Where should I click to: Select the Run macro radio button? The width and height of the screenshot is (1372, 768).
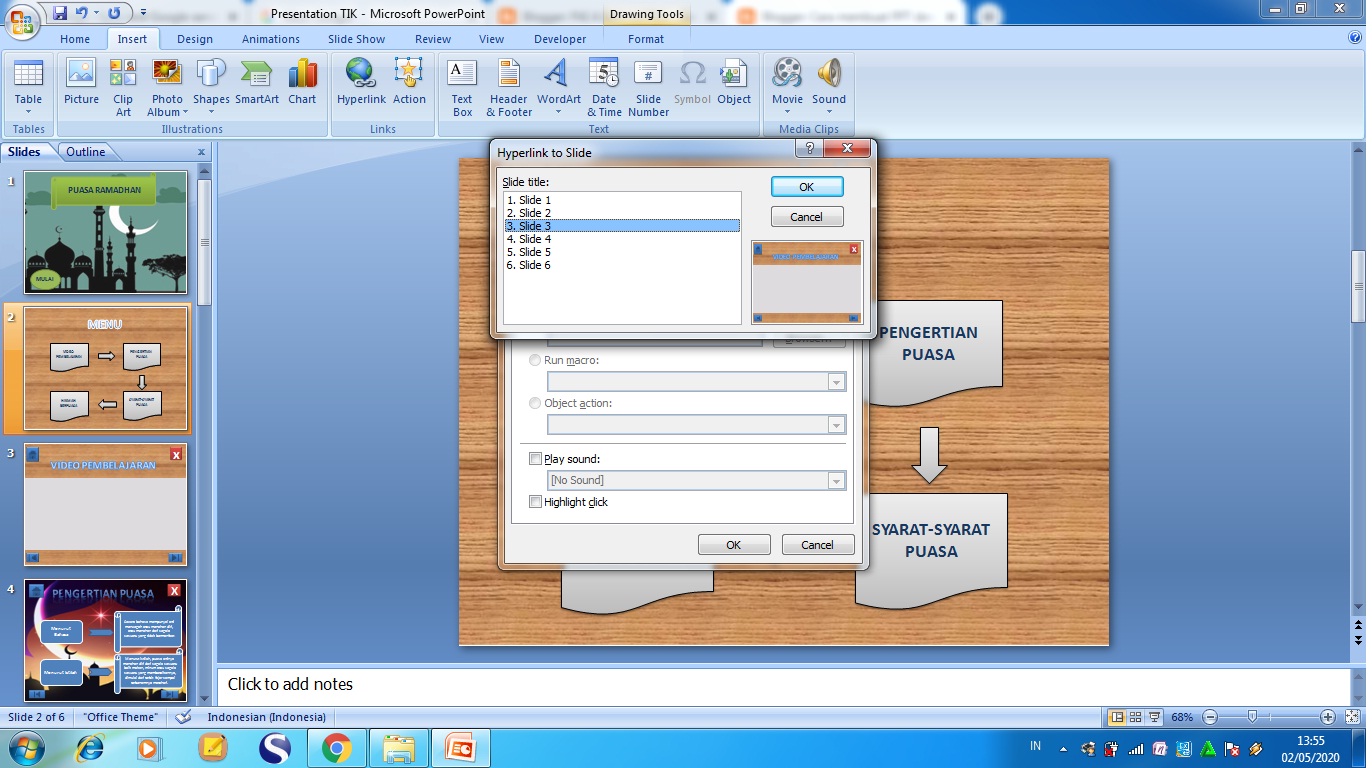(x=534, y=360)
